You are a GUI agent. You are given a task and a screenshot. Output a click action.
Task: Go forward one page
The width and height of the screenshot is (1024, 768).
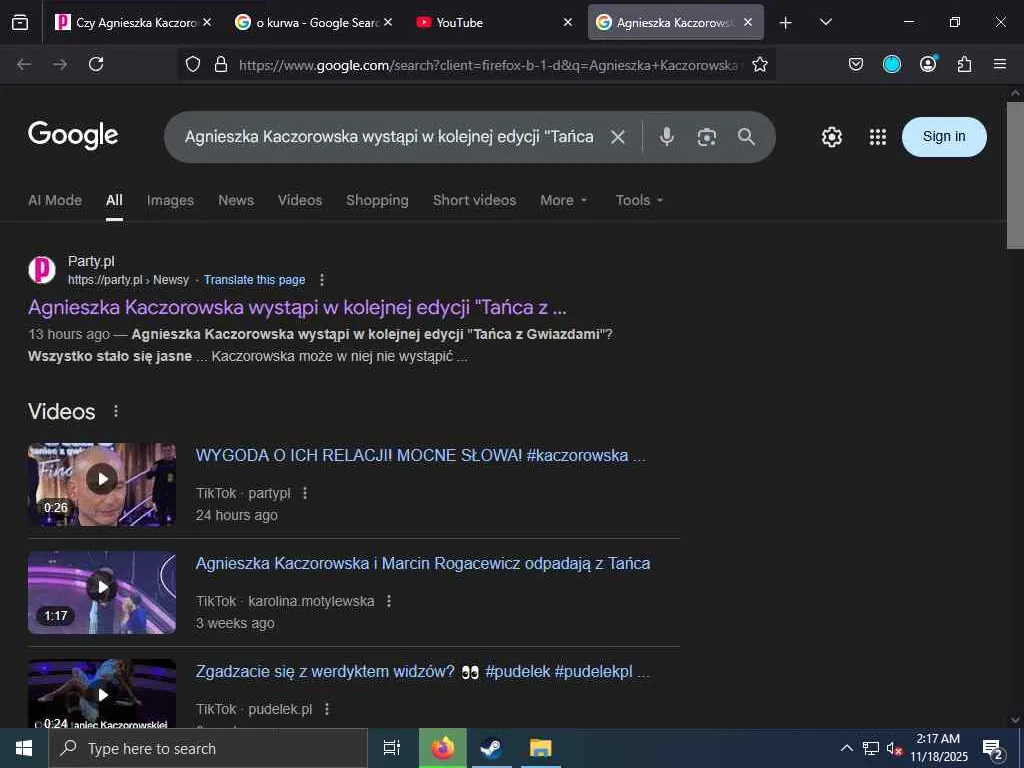(x=60, y=64)
